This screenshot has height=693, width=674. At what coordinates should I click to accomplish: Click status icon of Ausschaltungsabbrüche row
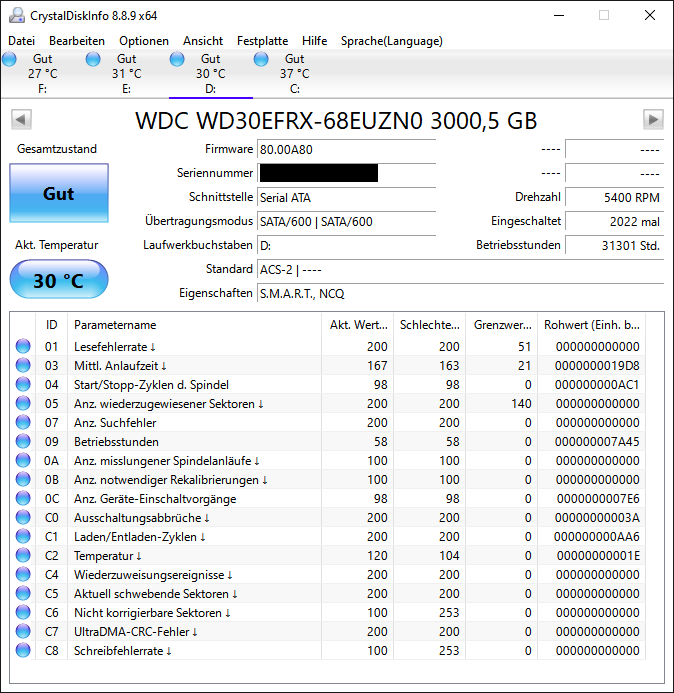[x=23, y=517]
